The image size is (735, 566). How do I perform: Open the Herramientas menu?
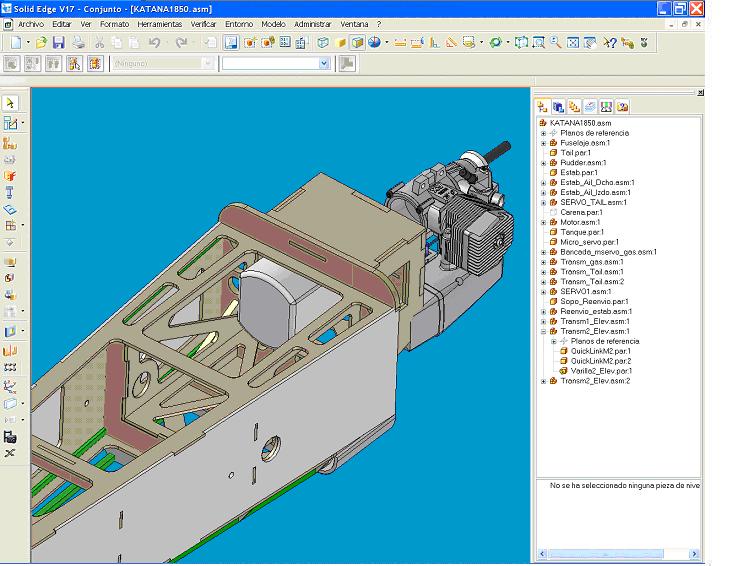coord(160,23)
